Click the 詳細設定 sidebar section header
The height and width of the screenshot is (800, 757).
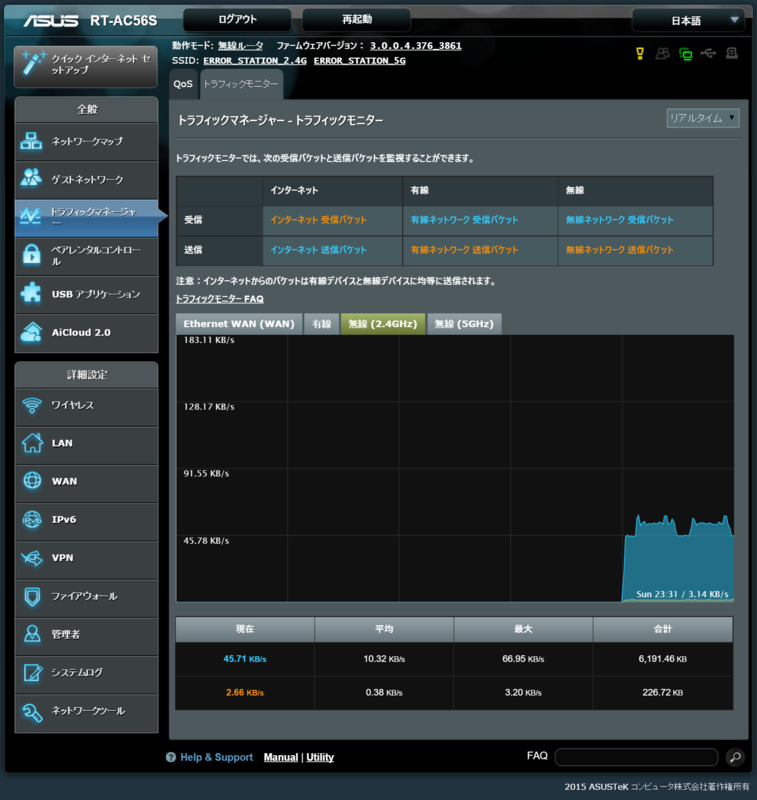pyautogui.click(x=87, y=375)
